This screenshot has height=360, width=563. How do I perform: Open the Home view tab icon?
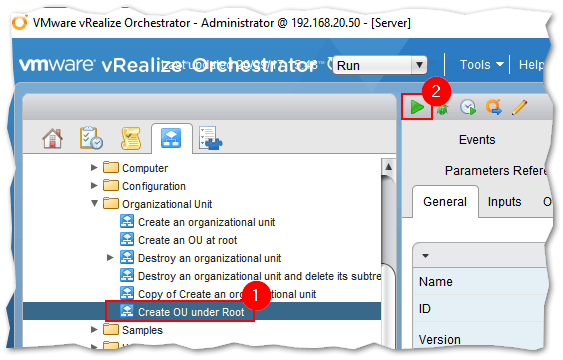click(52, 138)
